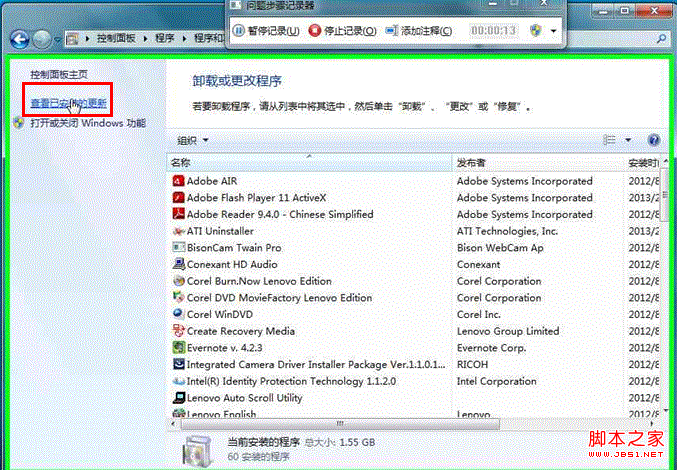Select the Conexant HD Audio entry
677x470 pixels.
pyautogui.click(x=232, y=265)
